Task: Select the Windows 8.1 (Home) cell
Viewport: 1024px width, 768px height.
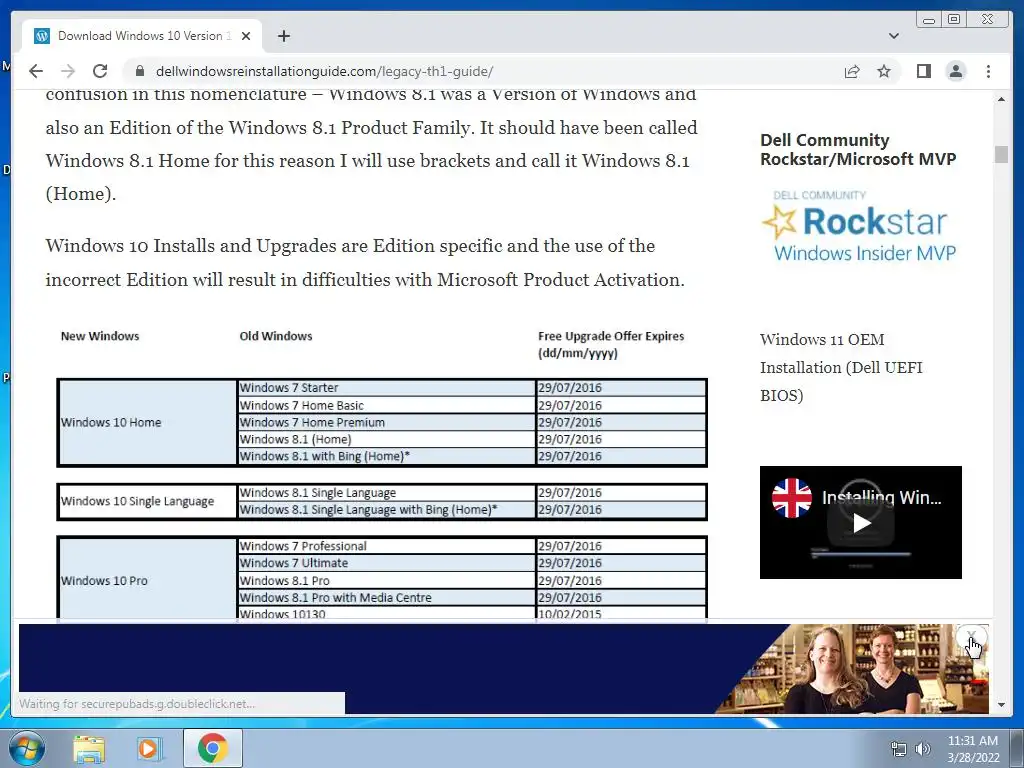Action: click(387, 439)
